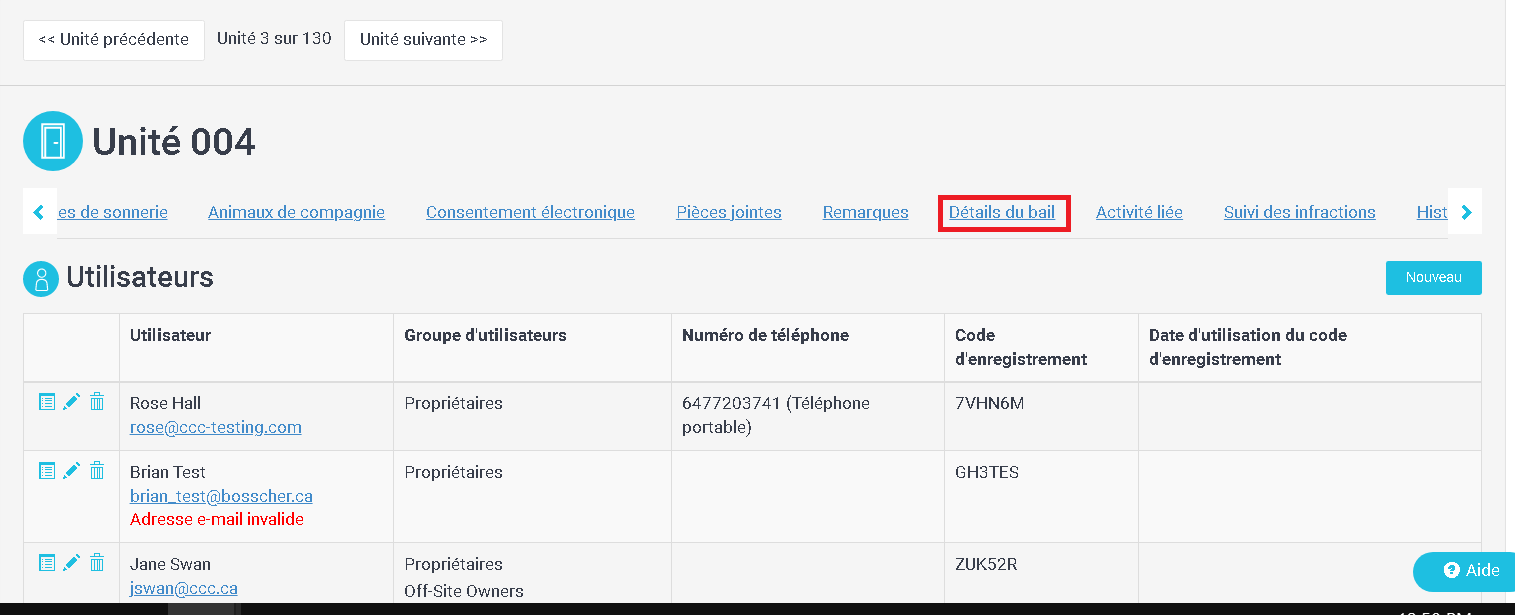Go to Unité suivante

click(423, 40)
